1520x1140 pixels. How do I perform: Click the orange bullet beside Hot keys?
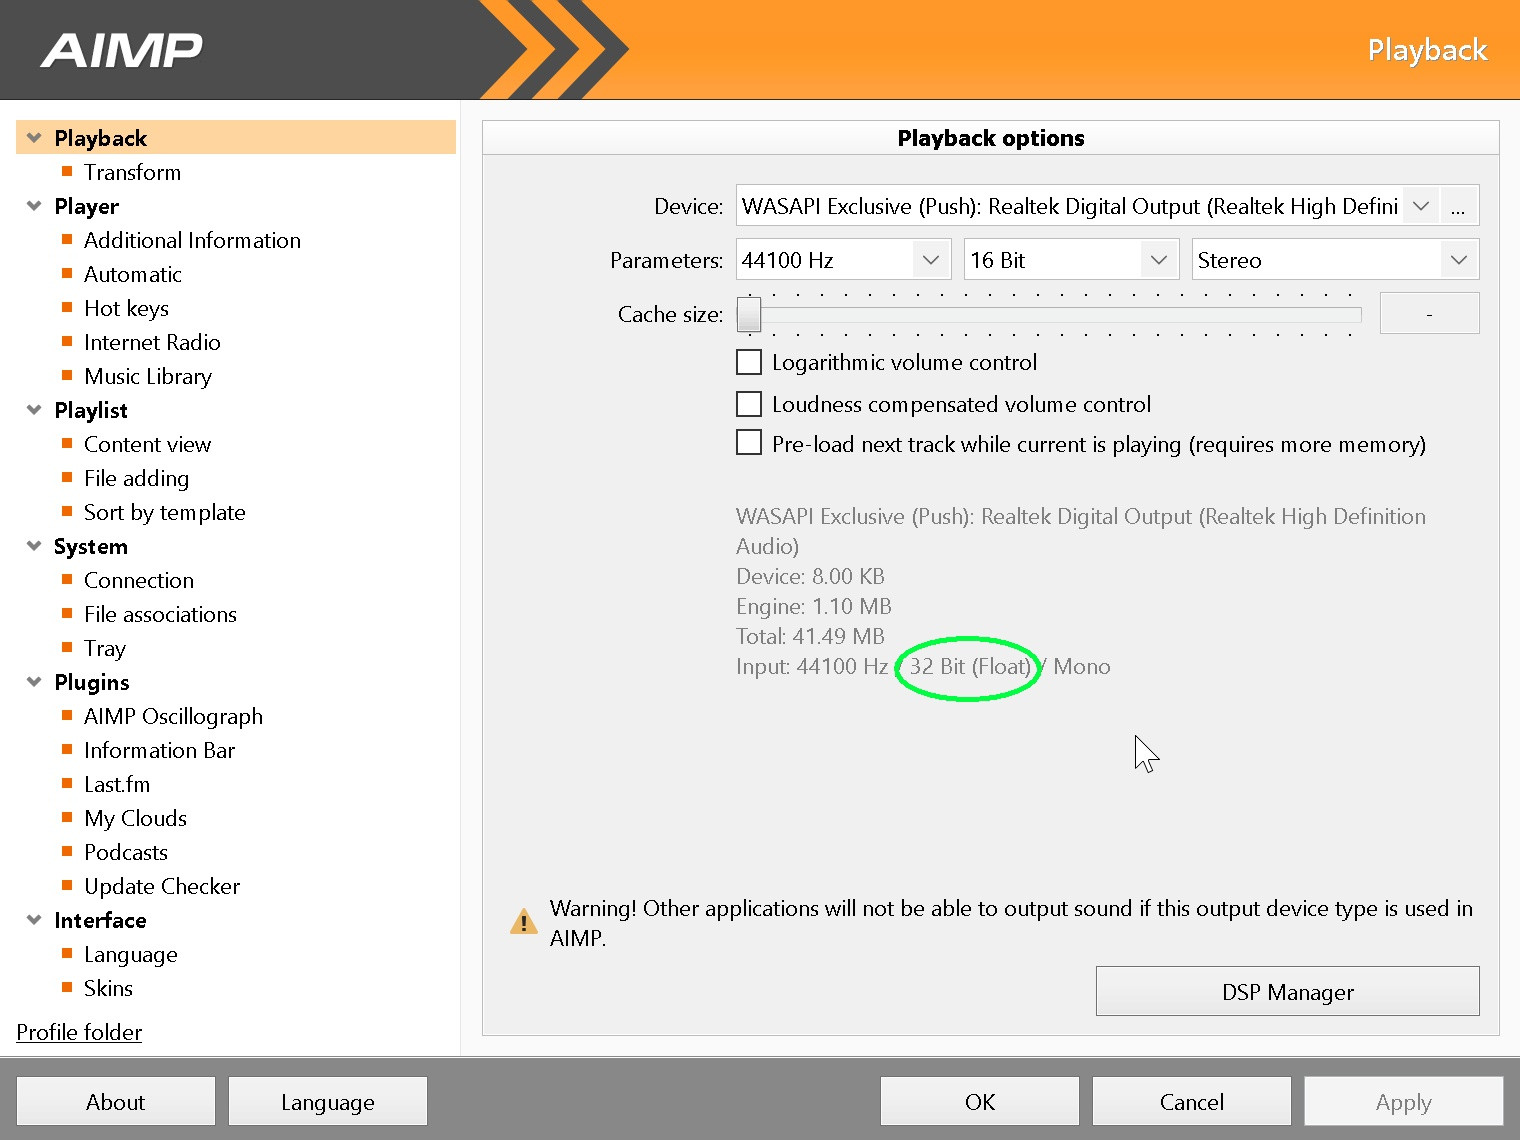click(67, 308)
